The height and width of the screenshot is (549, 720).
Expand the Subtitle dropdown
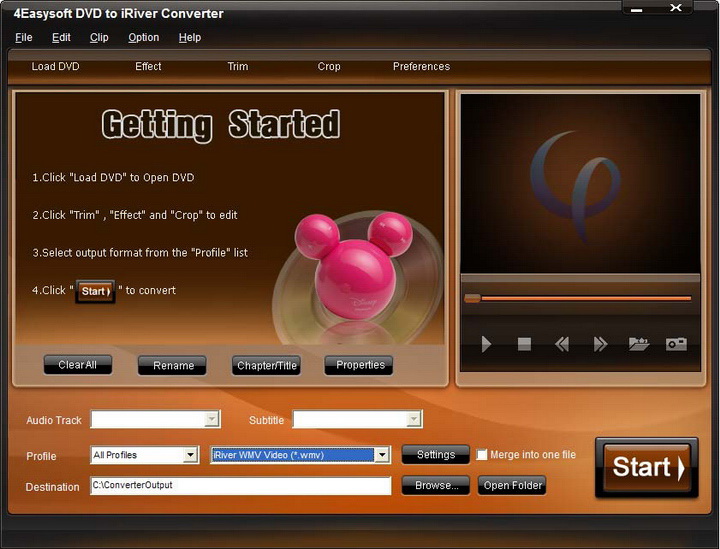(414, 419)
